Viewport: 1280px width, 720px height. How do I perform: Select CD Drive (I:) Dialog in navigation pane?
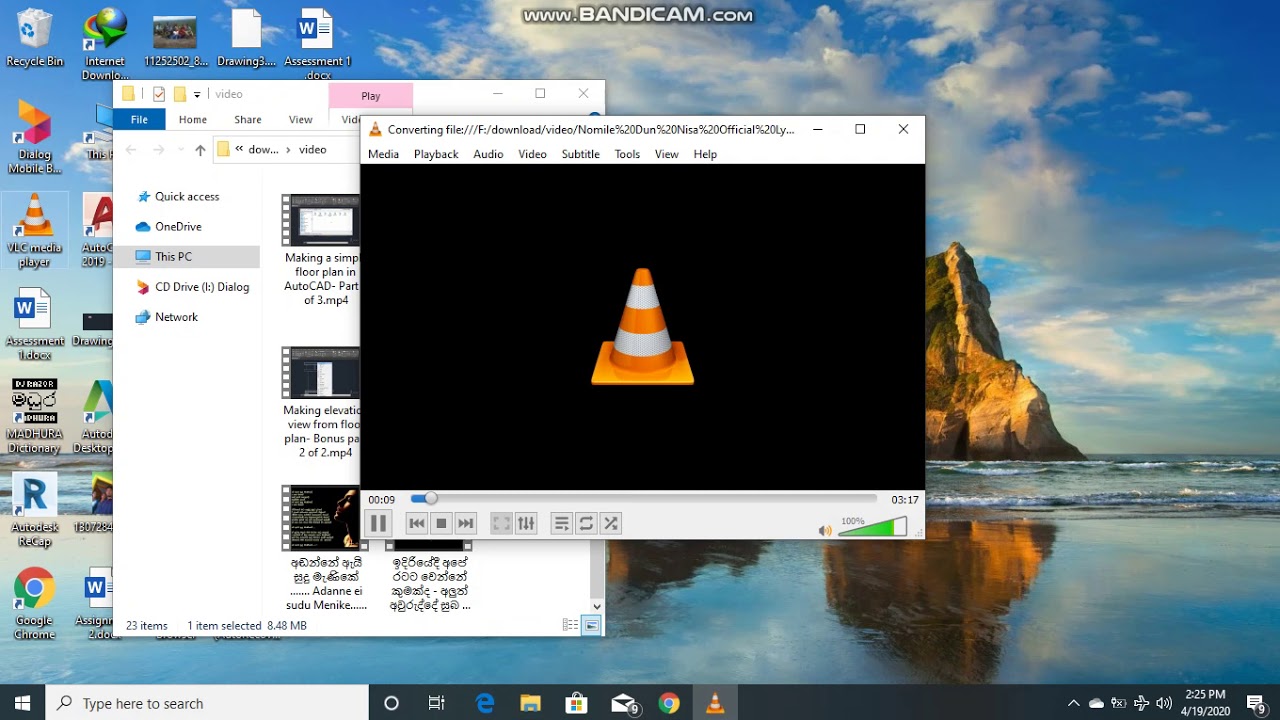pyautogui.click(x=202, y=287)
